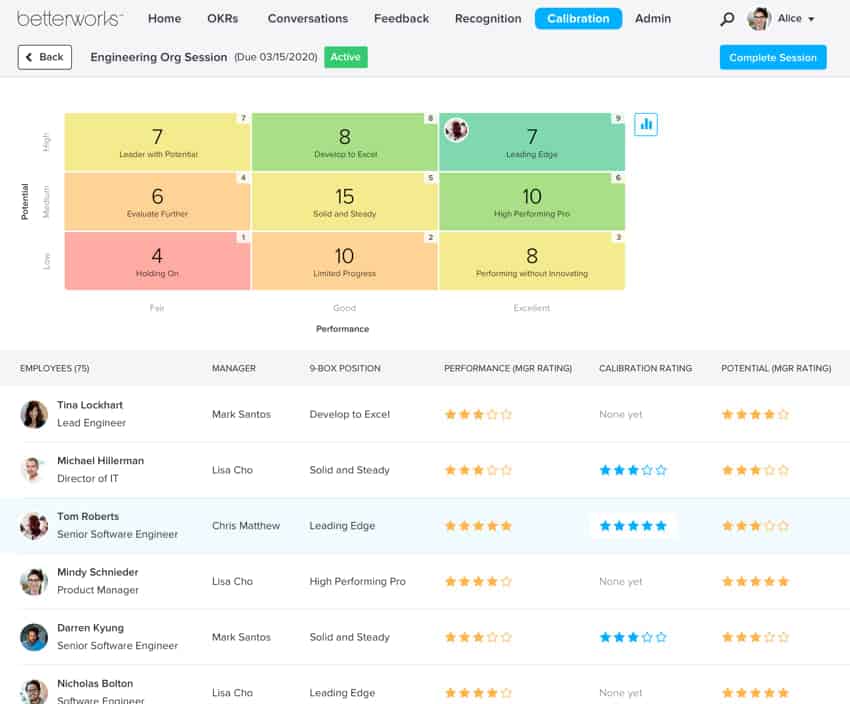Open the Admin section
The height and width of the screenshot is (704, 850).
(x=653, y=18)
